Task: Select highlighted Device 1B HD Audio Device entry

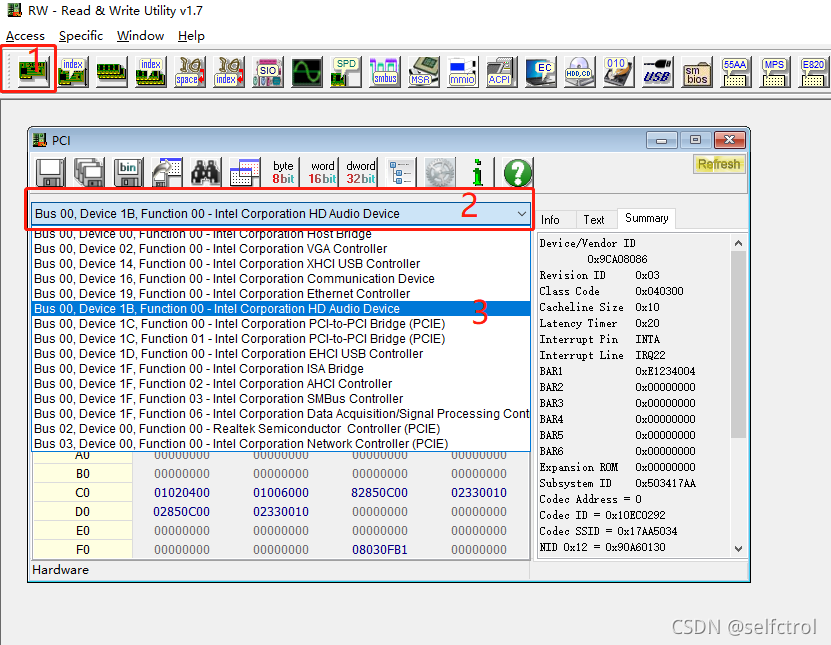Action: pos(281,308)
